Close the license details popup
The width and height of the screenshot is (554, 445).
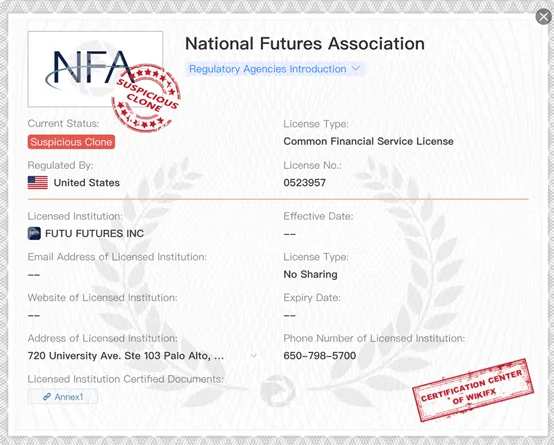tap(543, 17)
